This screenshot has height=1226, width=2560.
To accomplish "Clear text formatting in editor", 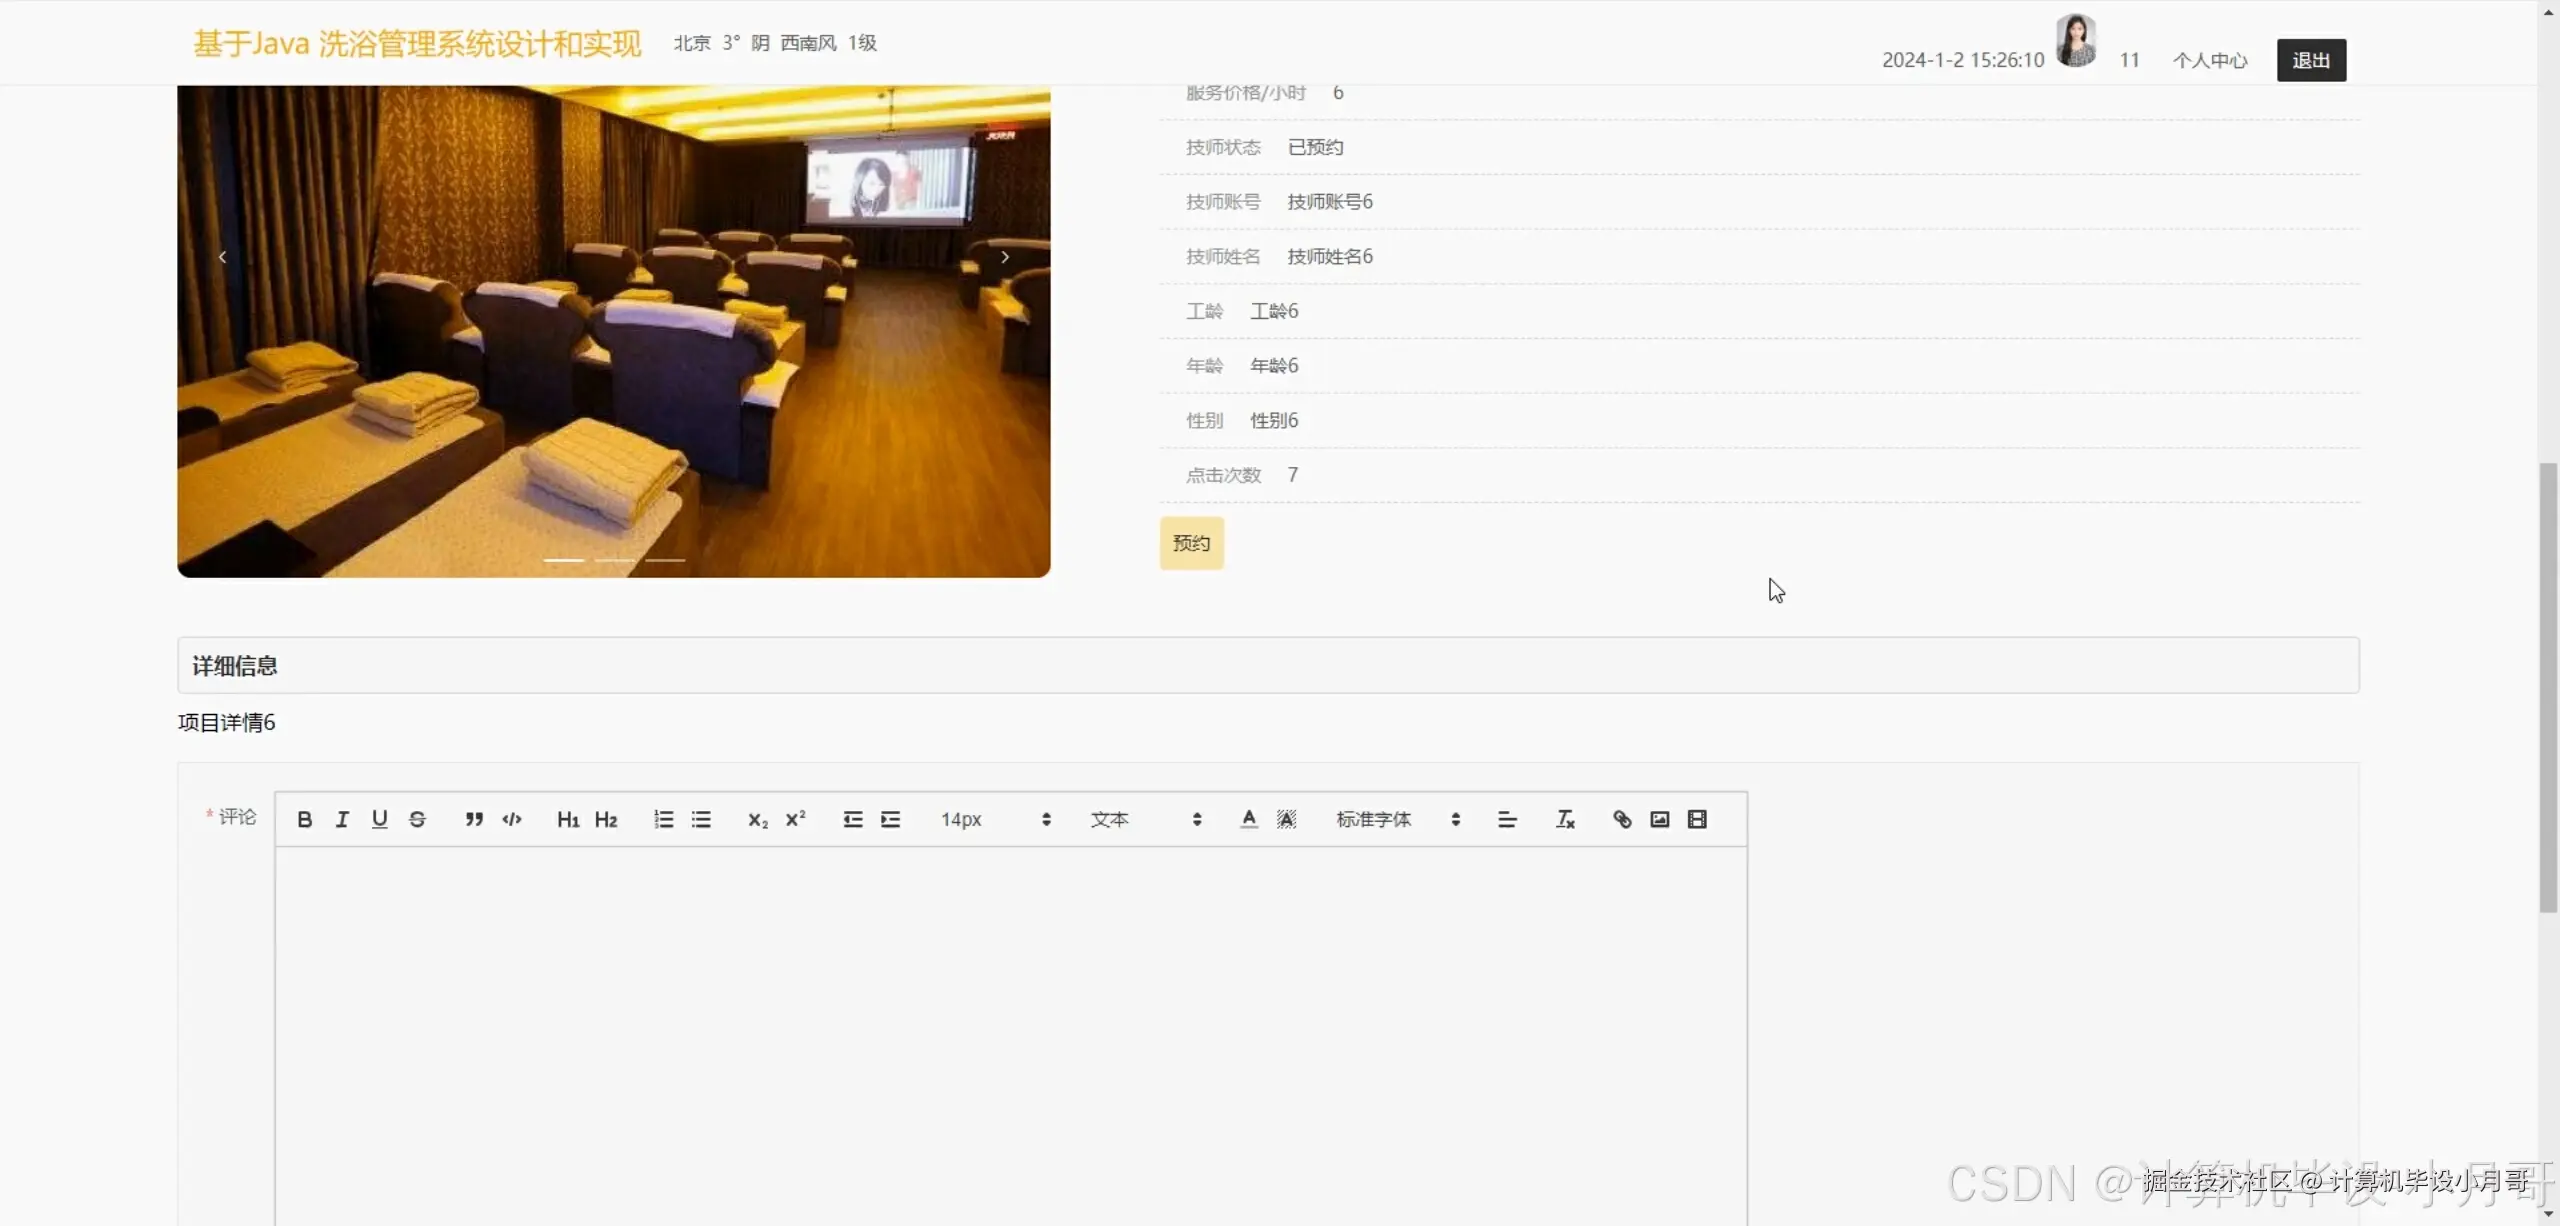I will [1565, 819].
